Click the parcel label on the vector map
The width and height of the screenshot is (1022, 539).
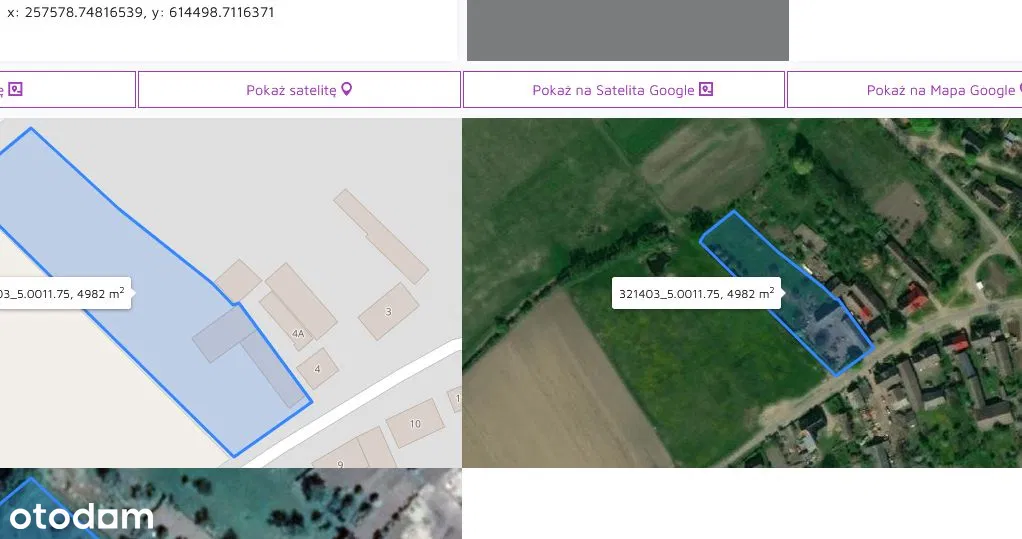point(62,293)
